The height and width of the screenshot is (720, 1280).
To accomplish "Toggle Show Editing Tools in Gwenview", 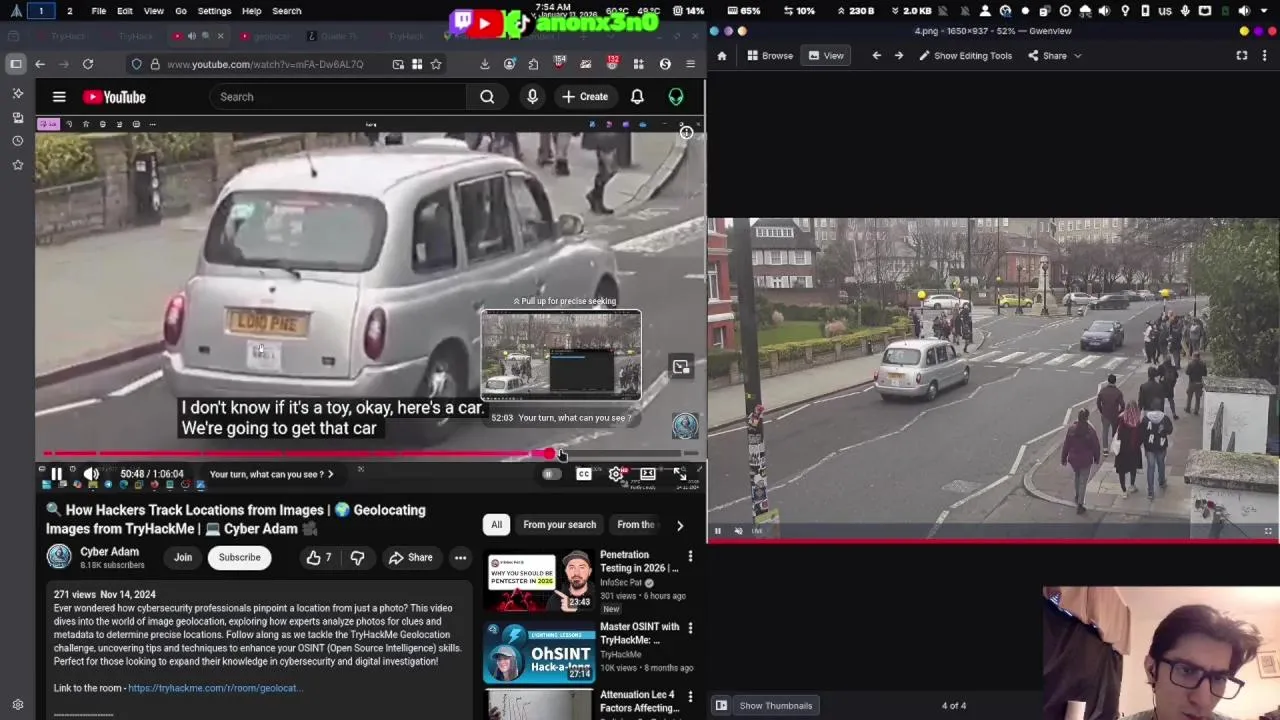I will pos(965,56).
